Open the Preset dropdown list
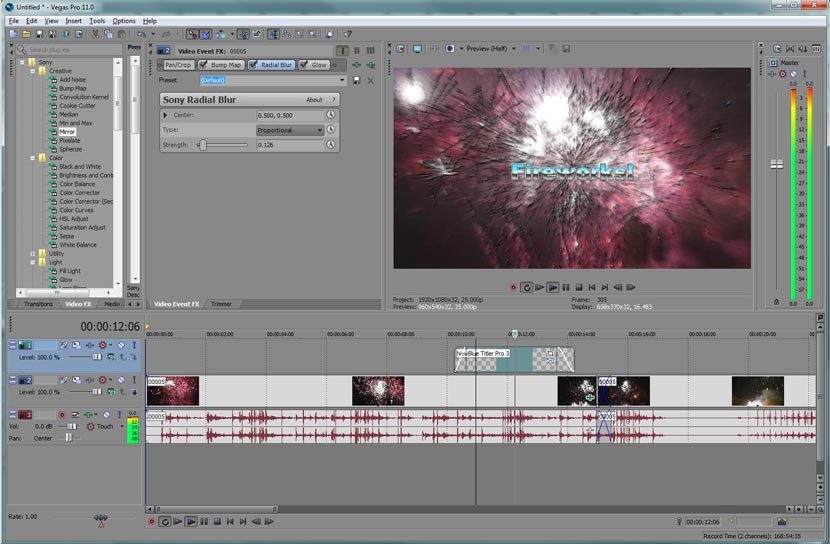This screenshot has width=830, height=544. (342, 80)
